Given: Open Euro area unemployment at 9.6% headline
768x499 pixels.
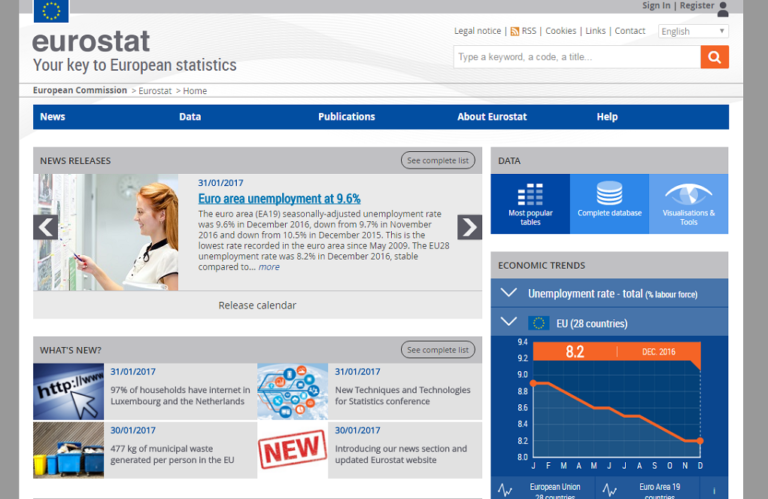Looking at the screenshot, I should pos(279,198).
